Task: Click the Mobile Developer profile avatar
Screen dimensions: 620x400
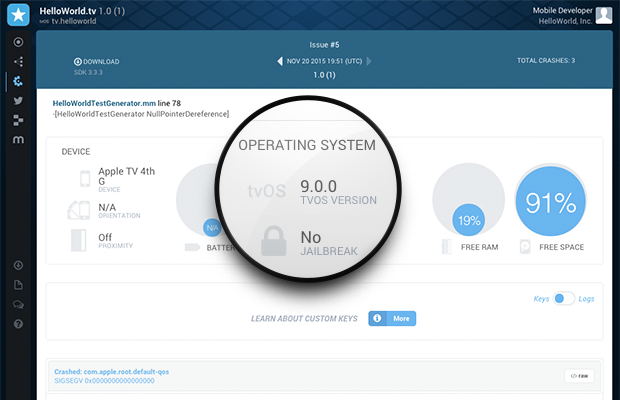Action: click(x=604, y=15)
